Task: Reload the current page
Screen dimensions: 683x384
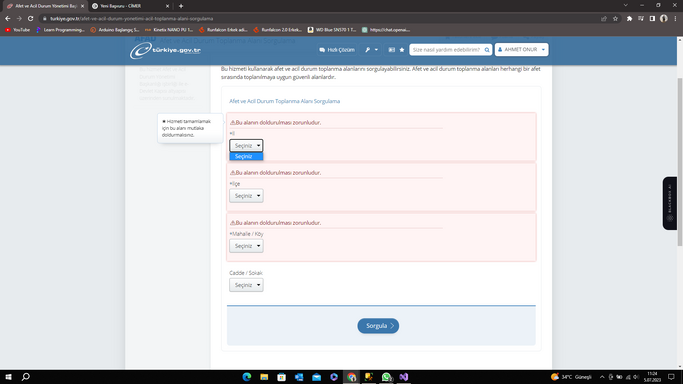Action: (x=30, y=19)
